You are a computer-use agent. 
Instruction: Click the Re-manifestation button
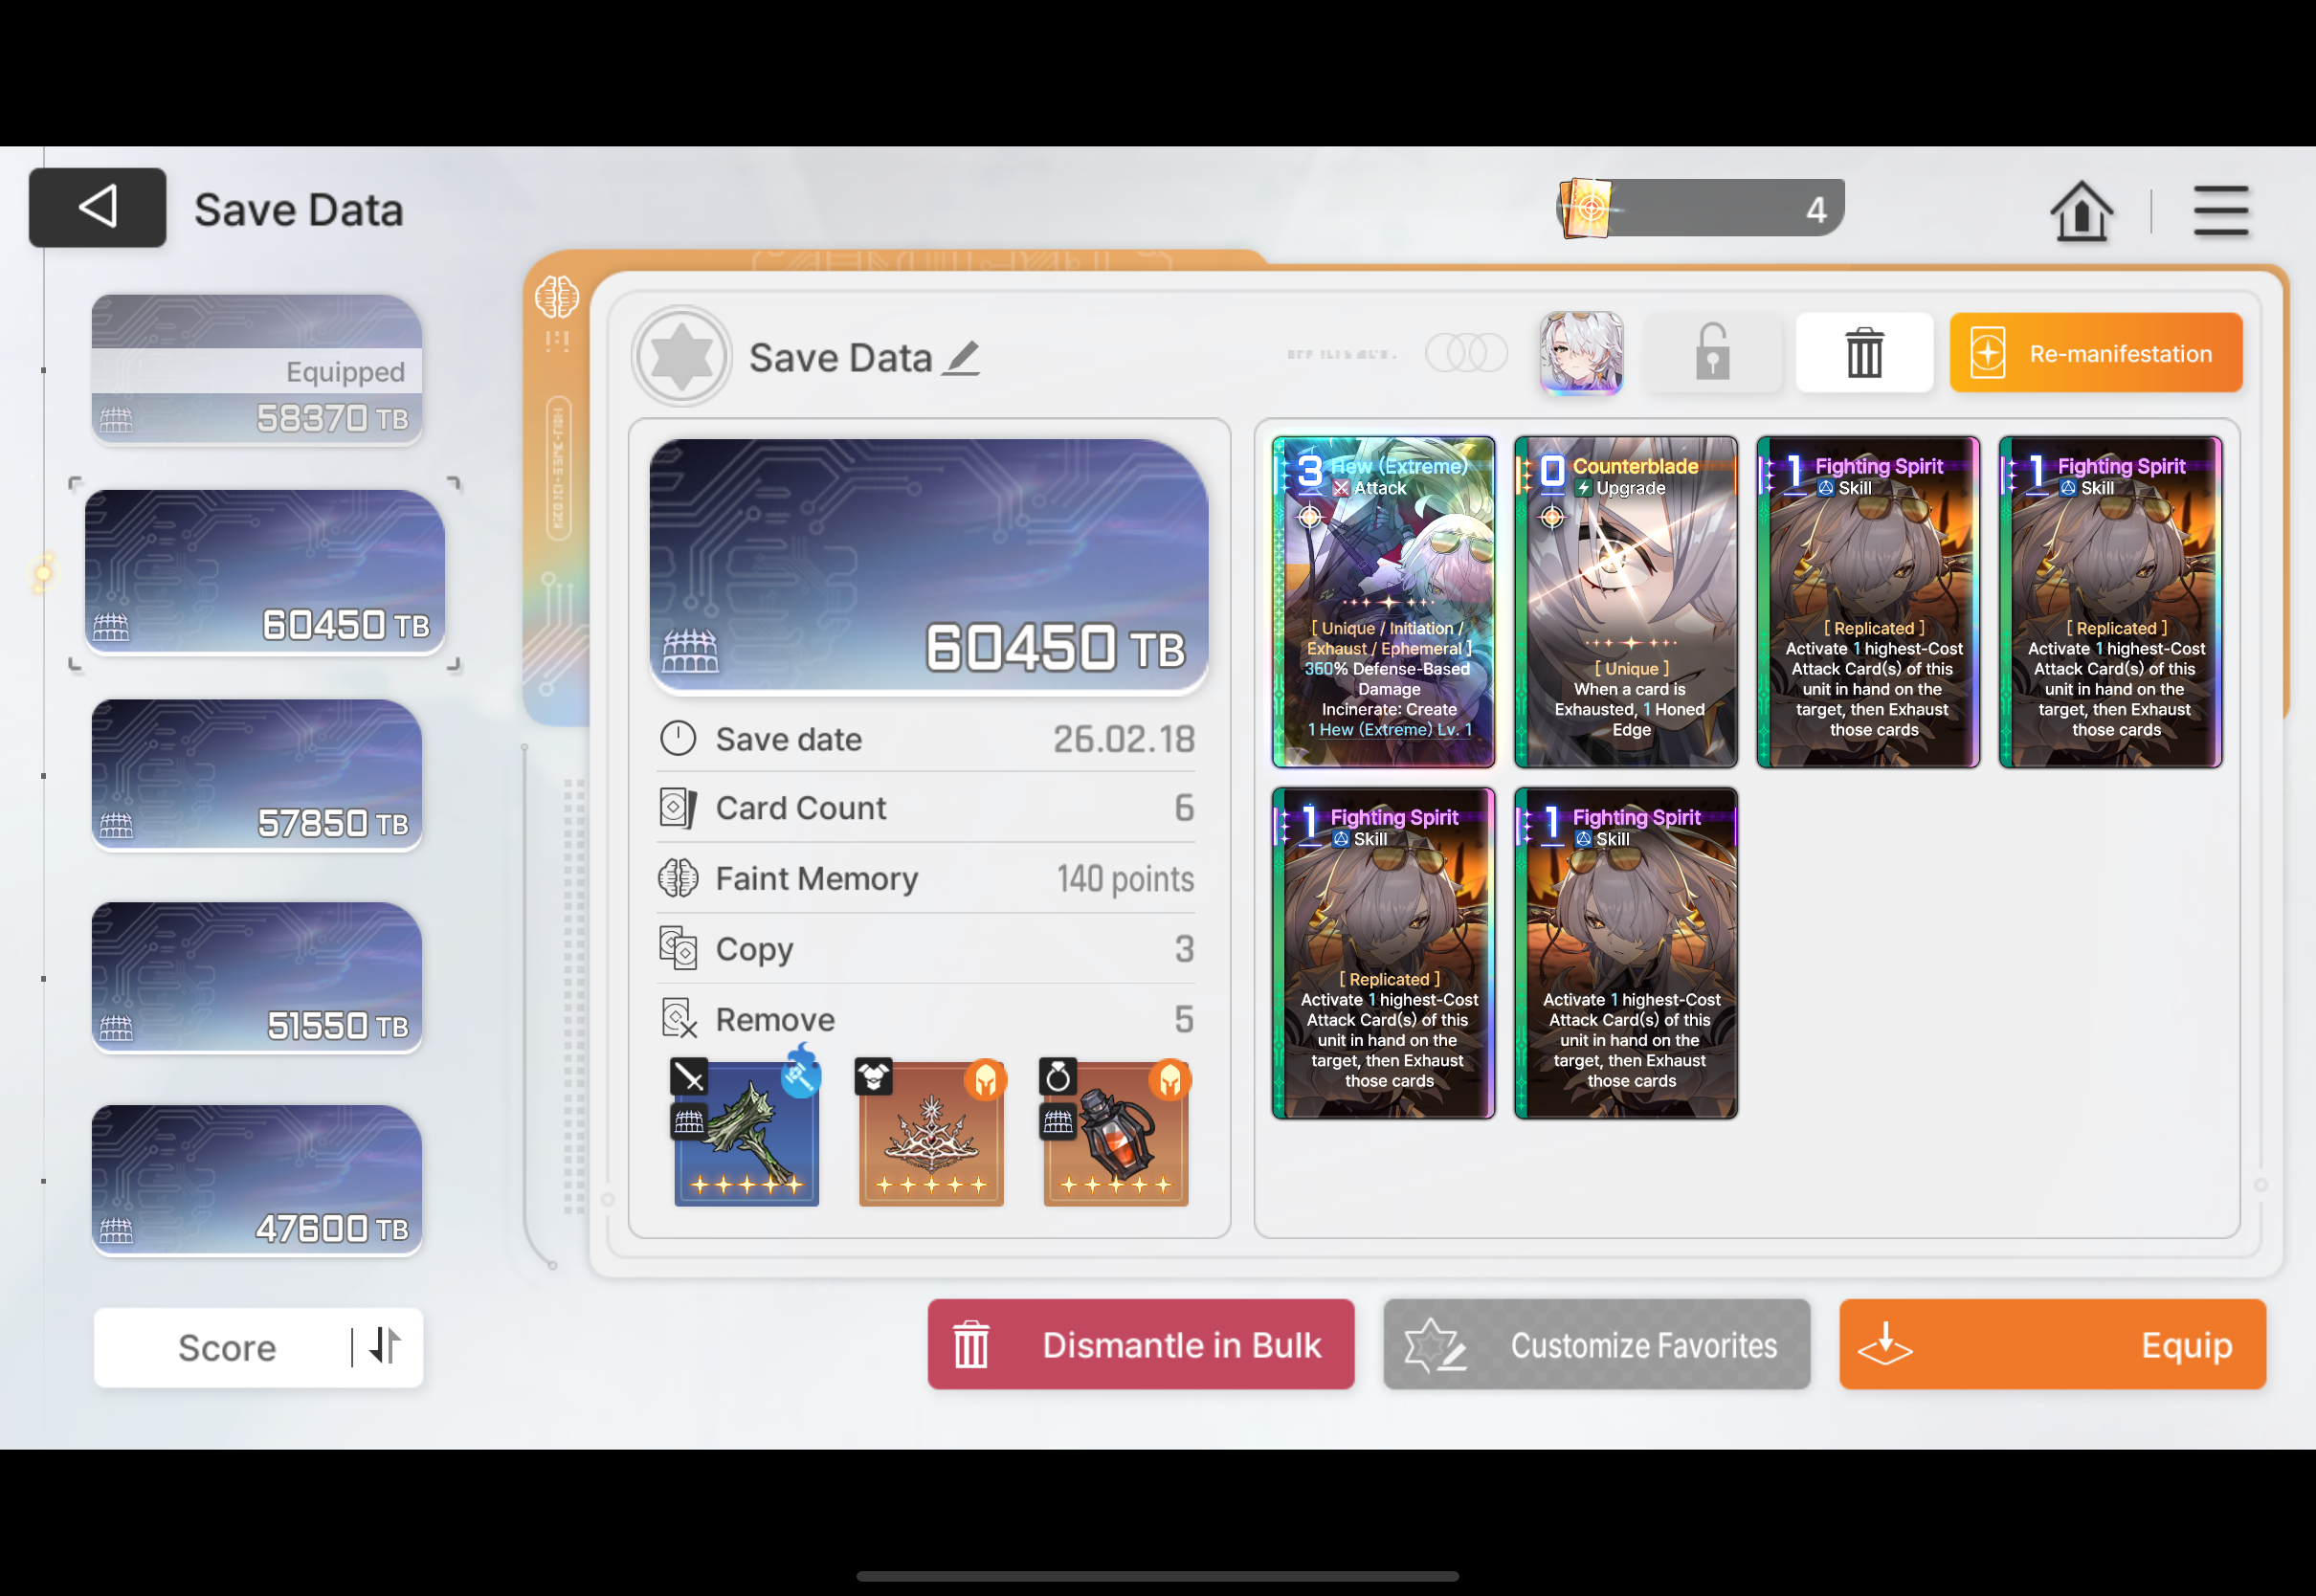[x=2095, y=353]
